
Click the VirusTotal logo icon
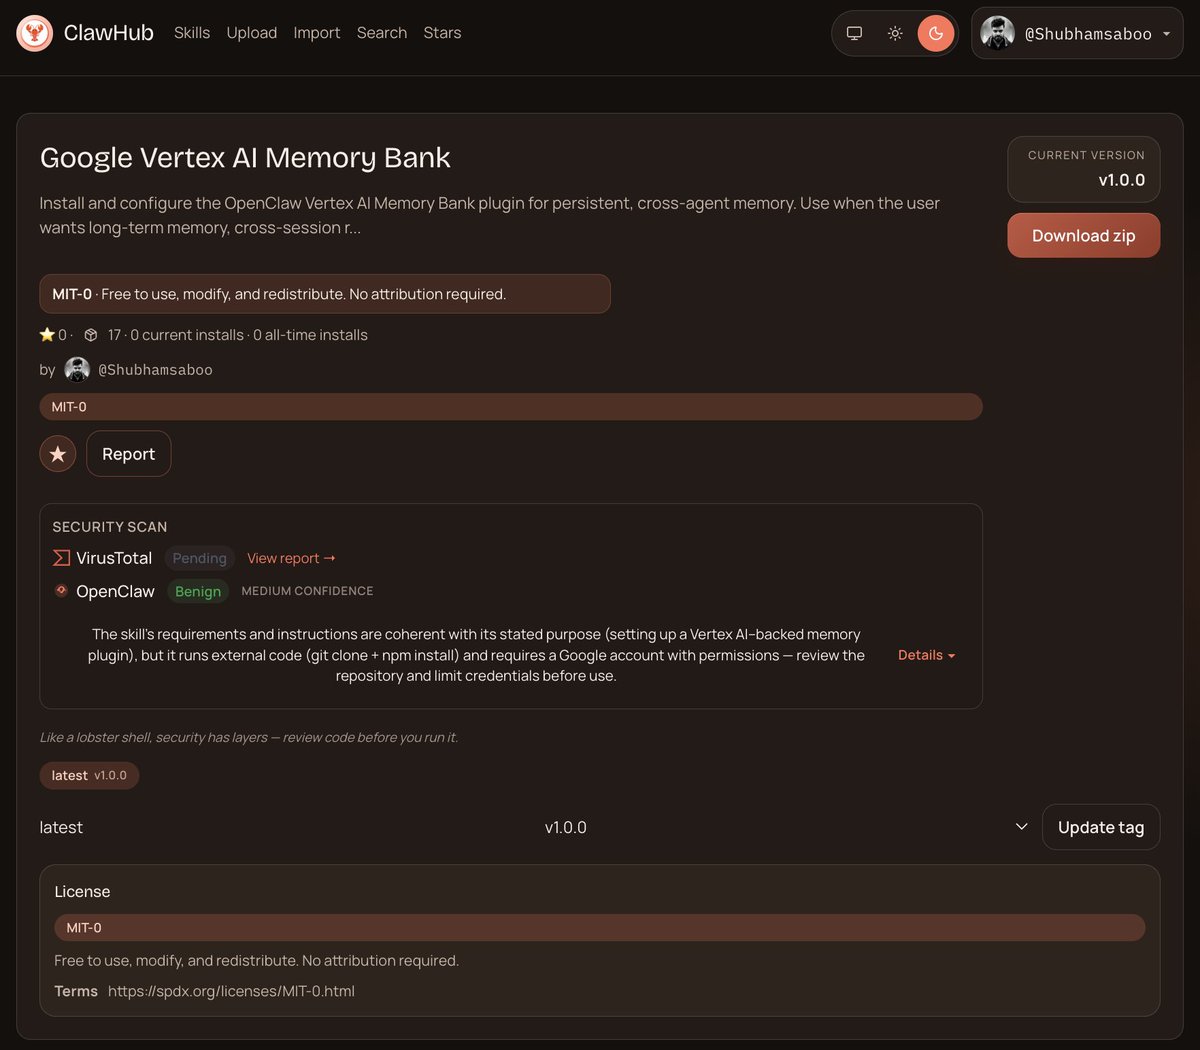tap(61, 558)
